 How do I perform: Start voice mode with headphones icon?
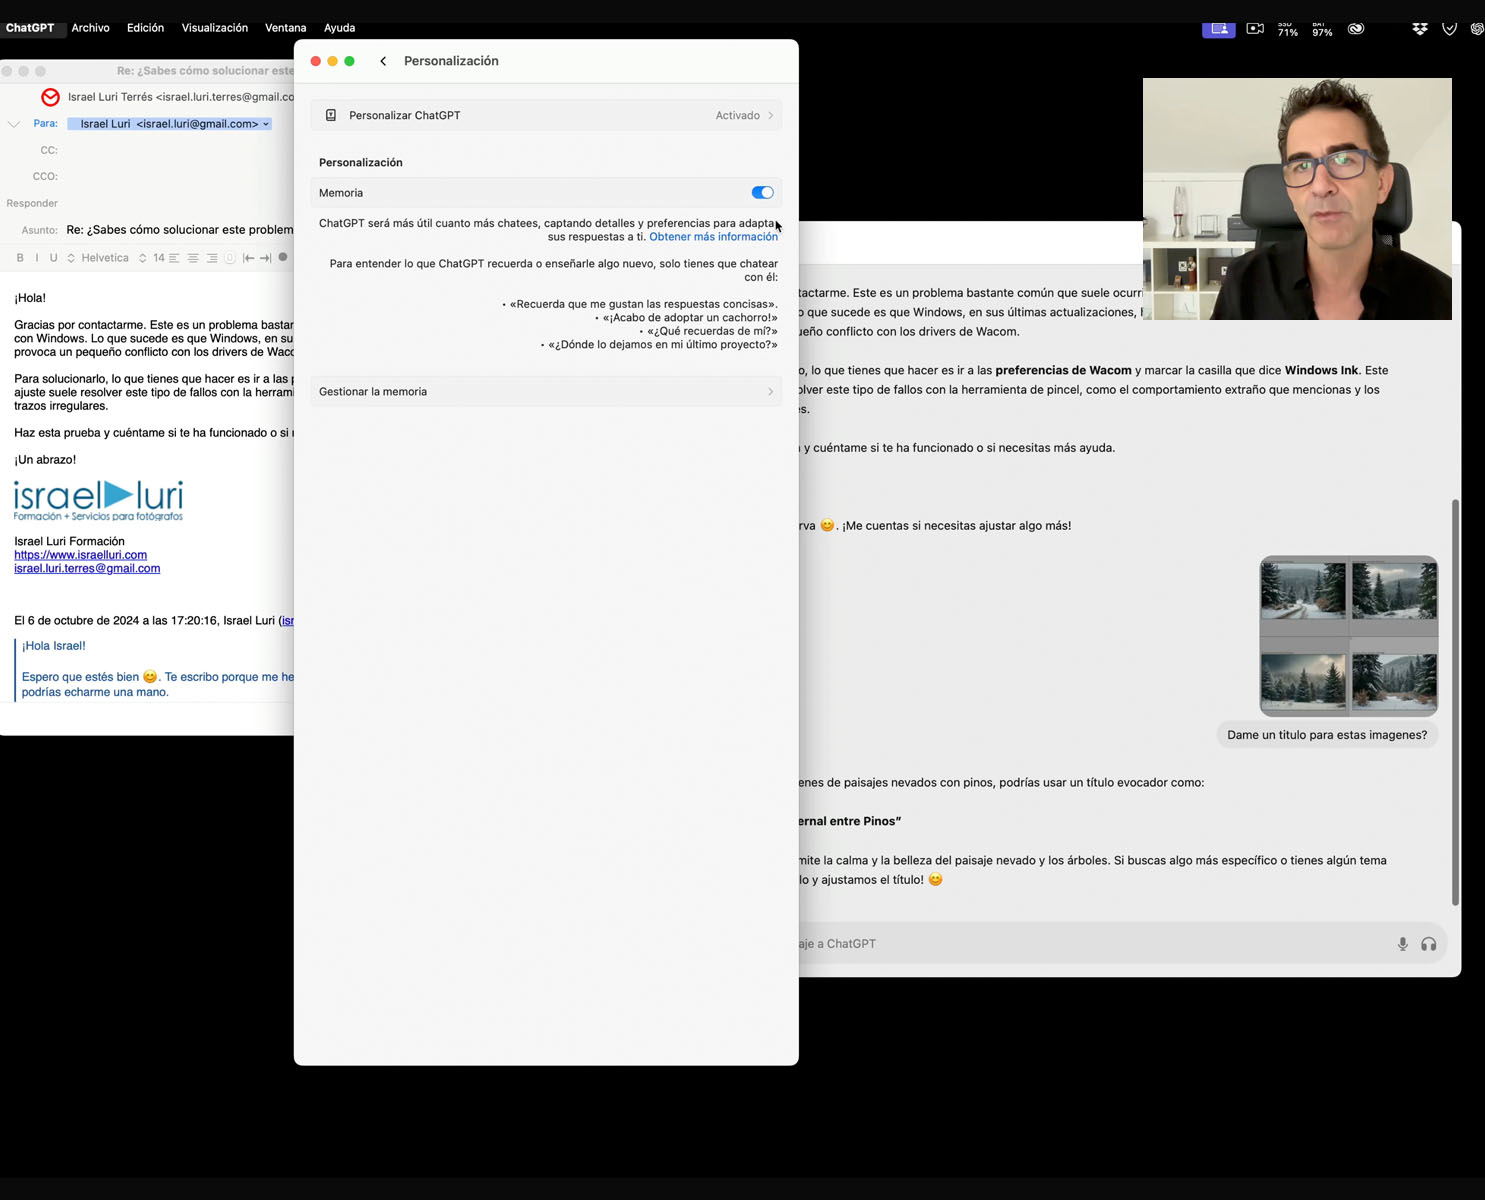pos(1428,944)
